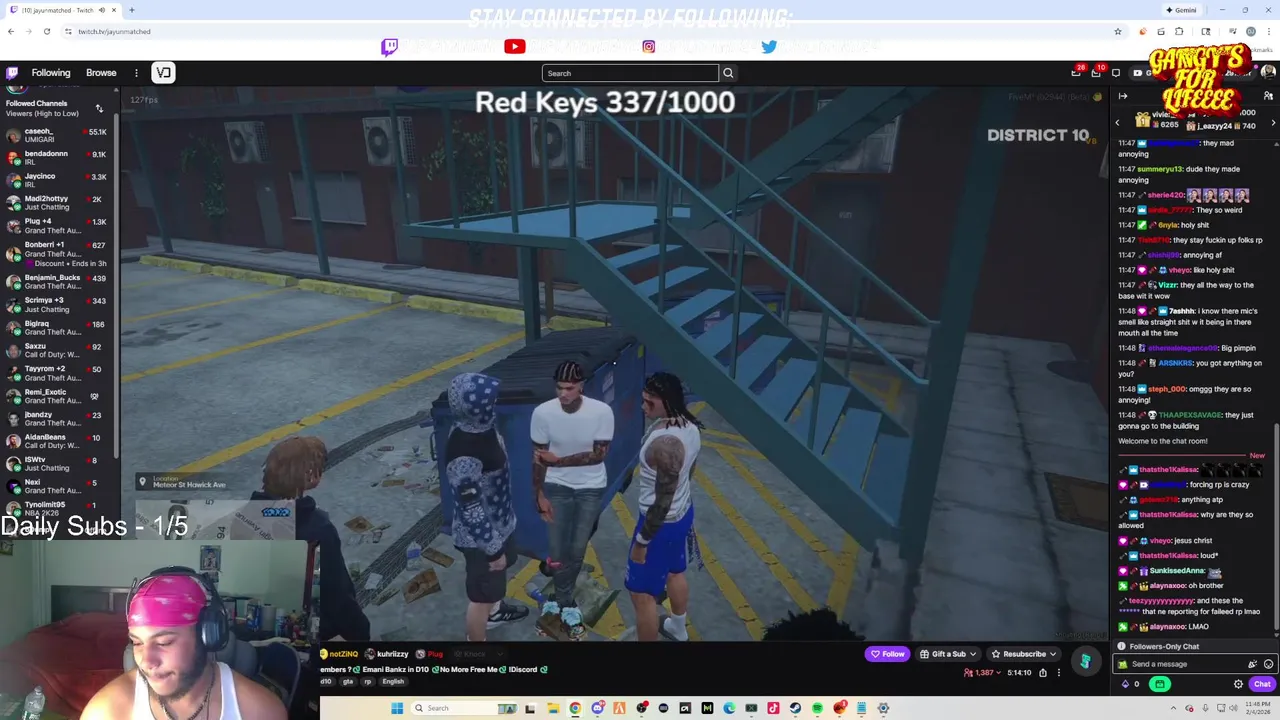
Task: Bookmark this page with the star
Action: 1117,31
